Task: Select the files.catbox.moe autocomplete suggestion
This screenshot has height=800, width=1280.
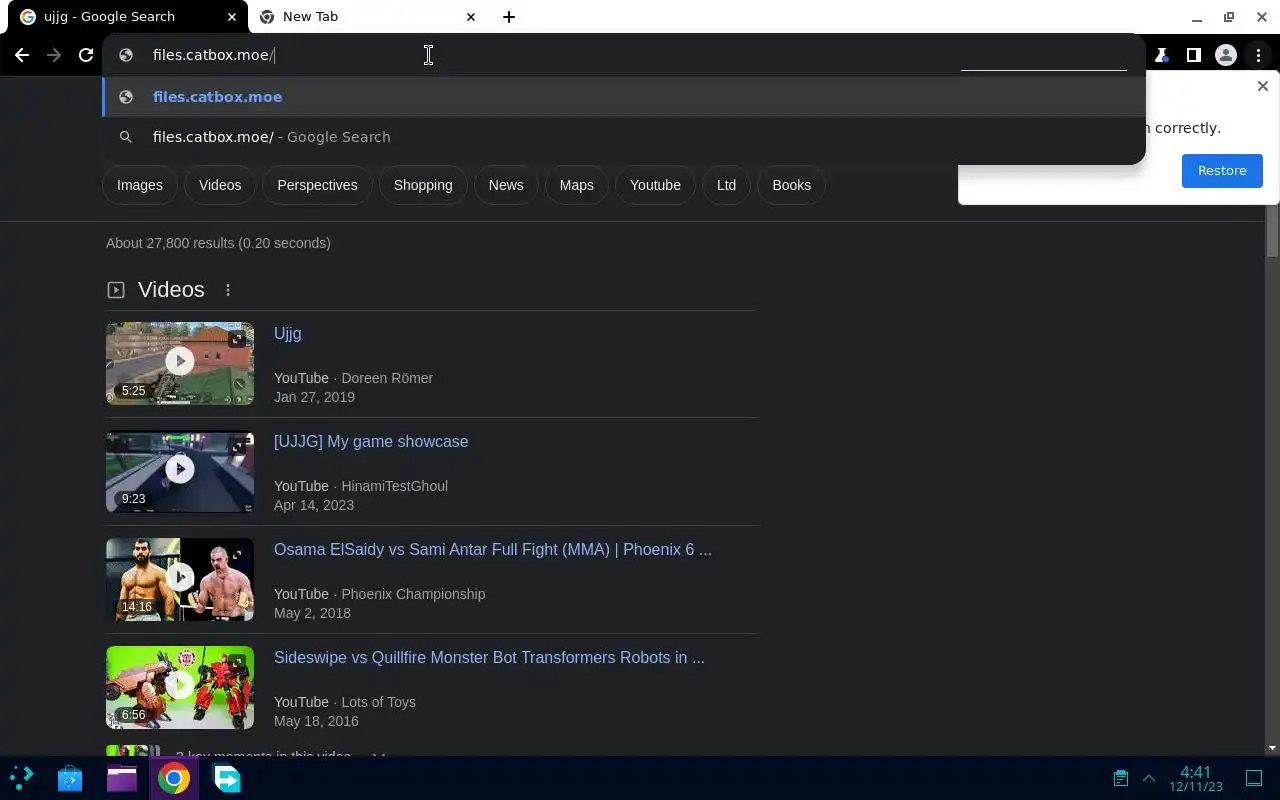Action: [x=624, y=97]
